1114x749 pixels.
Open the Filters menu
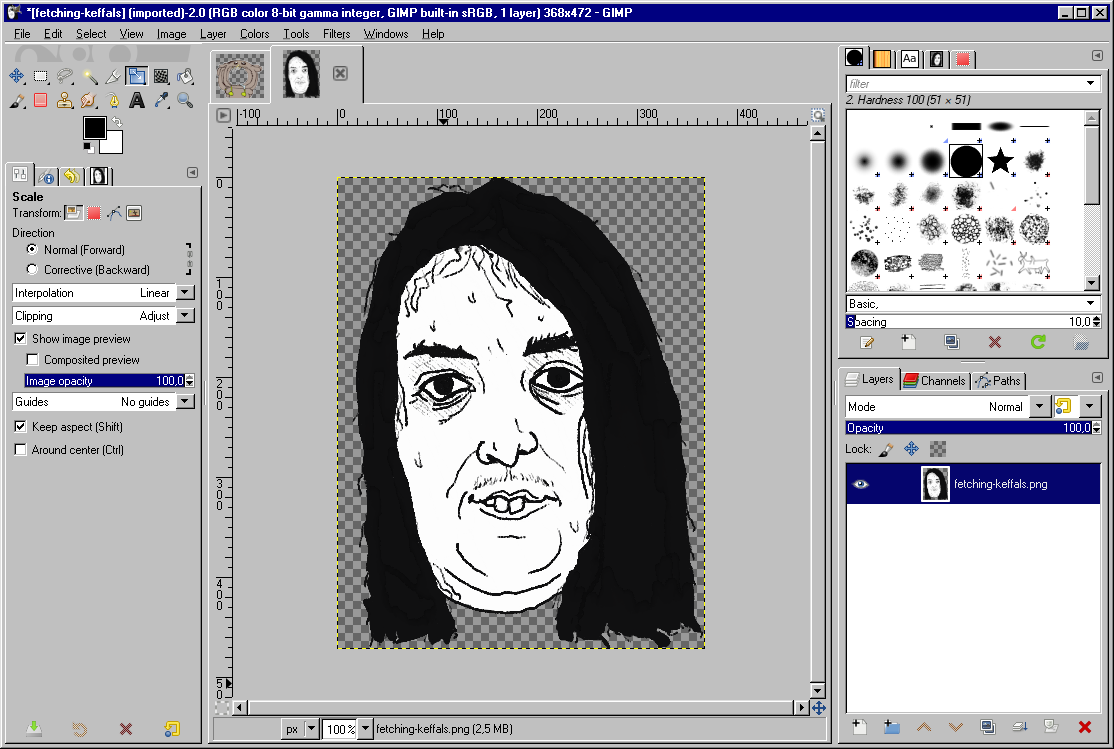point(336,33)
